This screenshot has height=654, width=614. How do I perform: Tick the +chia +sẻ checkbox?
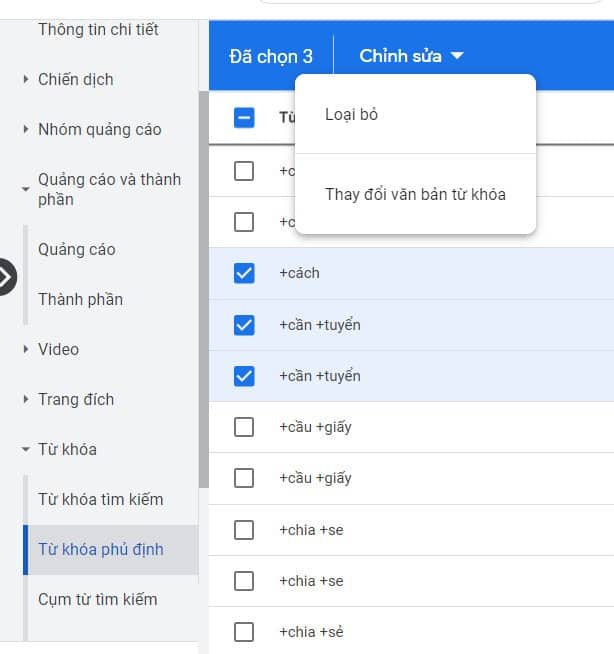click(x=244, y=632)
